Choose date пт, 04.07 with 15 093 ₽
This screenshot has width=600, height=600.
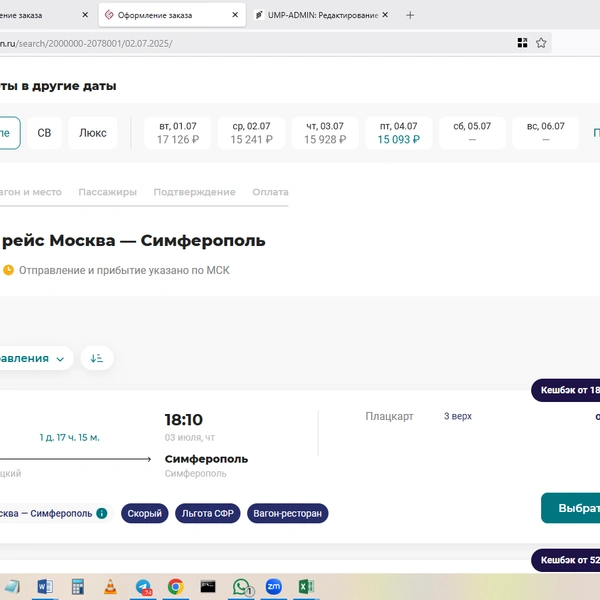[x=399, y=133]
